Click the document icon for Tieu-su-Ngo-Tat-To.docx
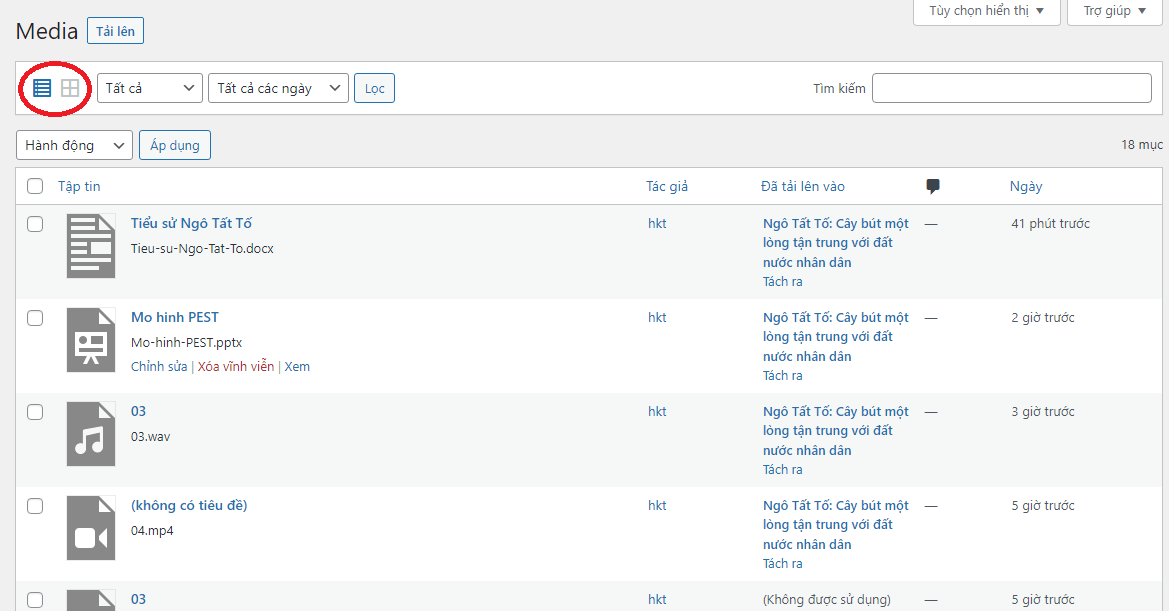Screen dimensions: 1169x611 (x=91, y=246)
